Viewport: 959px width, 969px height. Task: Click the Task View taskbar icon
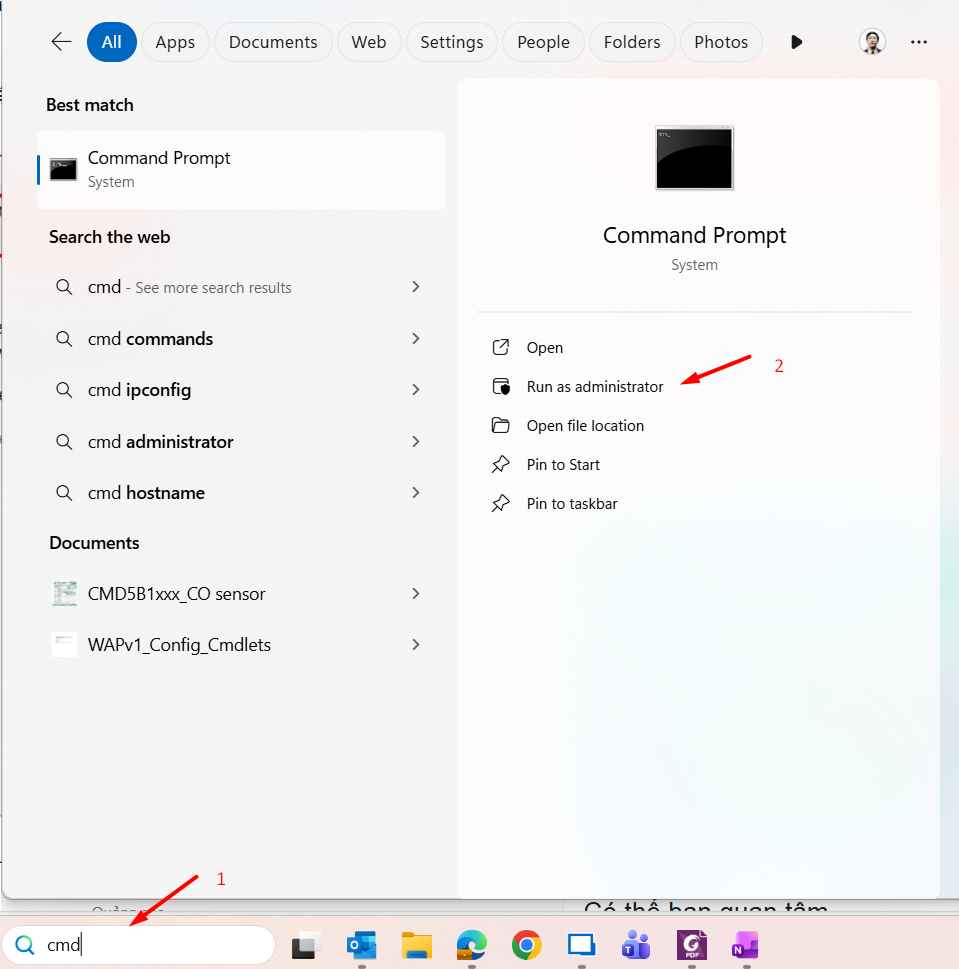tap(306, 945)
